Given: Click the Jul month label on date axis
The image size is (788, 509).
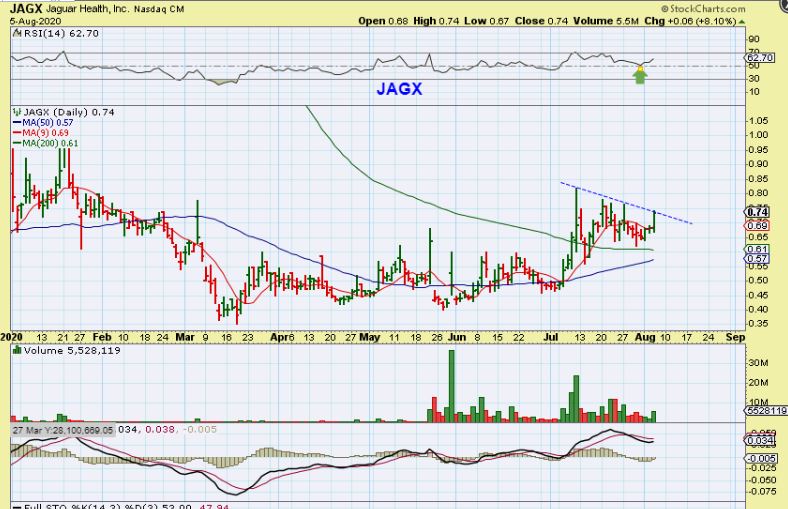Looking at the screenshot, I should click(x=551, y=337).
